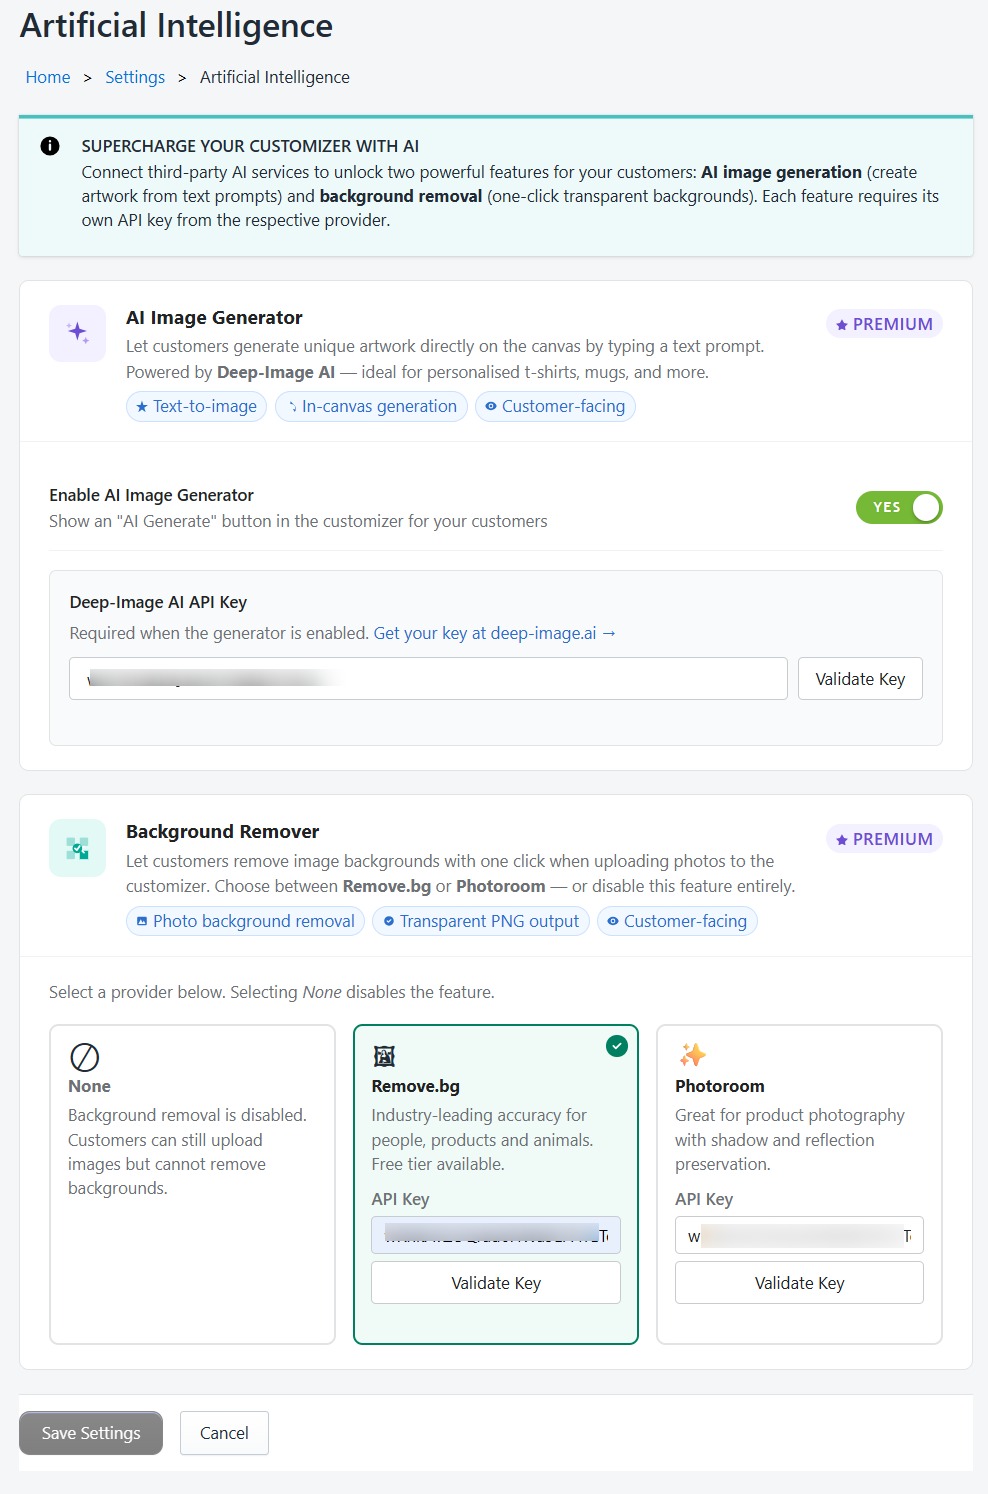Click the Photoroom API key field
The height and width of the screenshot is (1494, 988).
click(x=798, y=1235)
